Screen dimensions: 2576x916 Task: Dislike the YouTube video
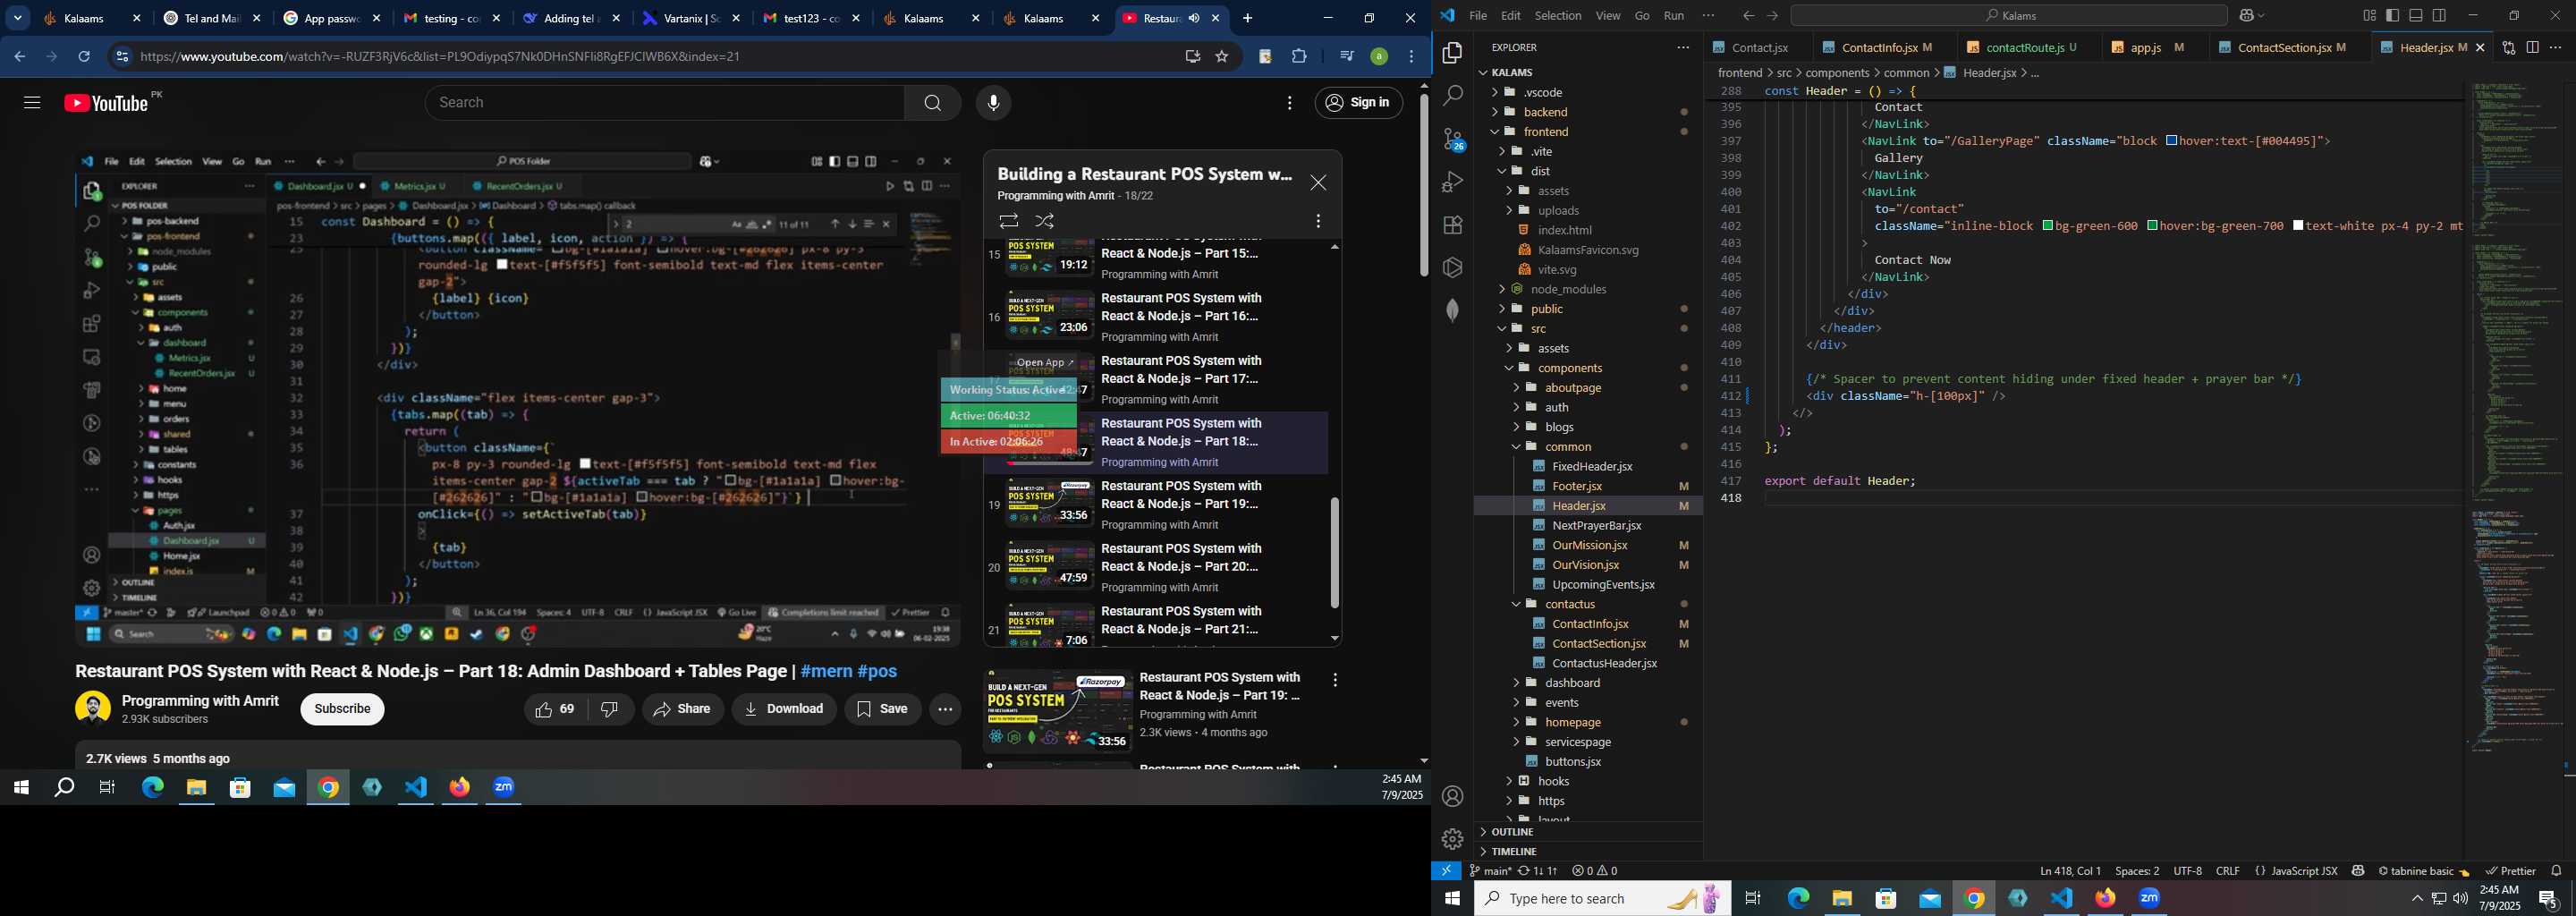pyautogui.click(x=609, y=709)
